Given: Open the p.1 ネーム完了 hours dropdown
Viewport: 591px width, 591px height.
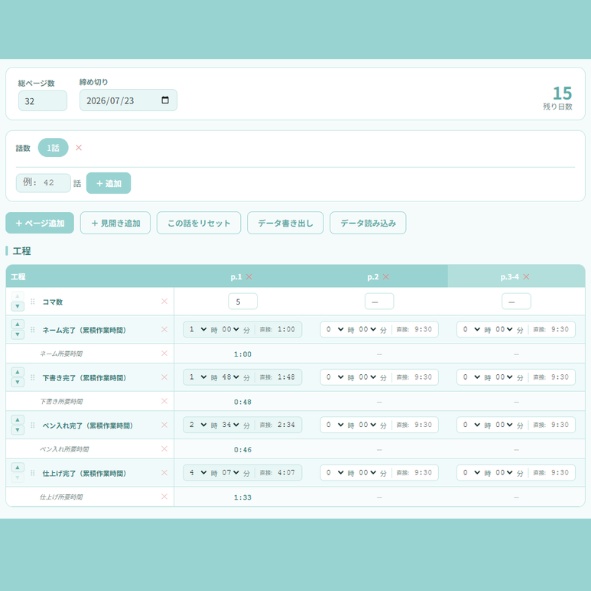Looking at the screenshot, I should tap(198, 329).
